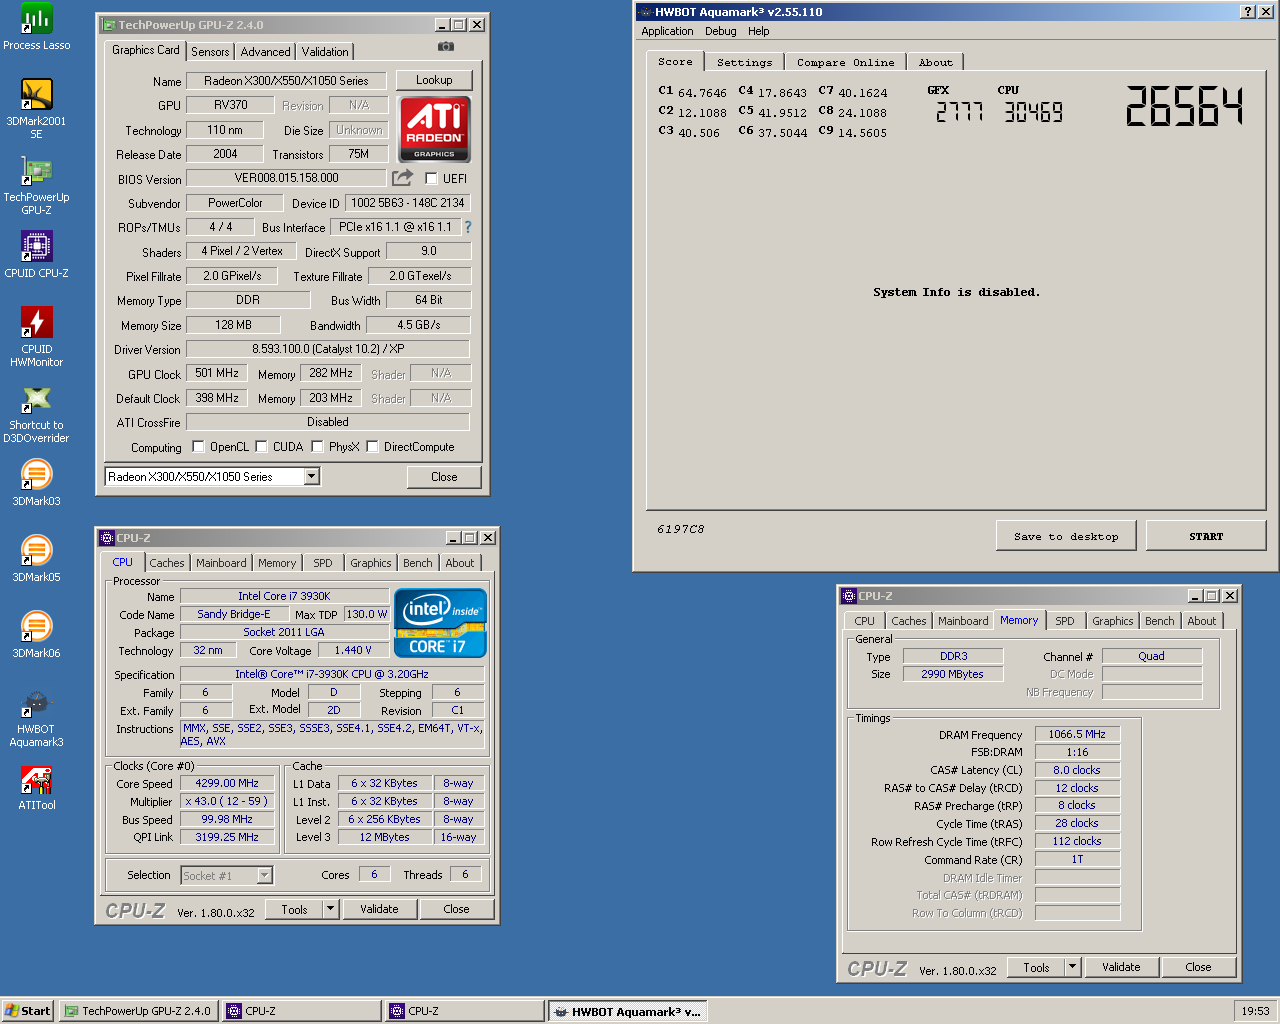The height and width of the screenshot is (1024, 1280).
Task: Click the CPU-Z CPU window title bar icon
Action: tap(107, 538)
